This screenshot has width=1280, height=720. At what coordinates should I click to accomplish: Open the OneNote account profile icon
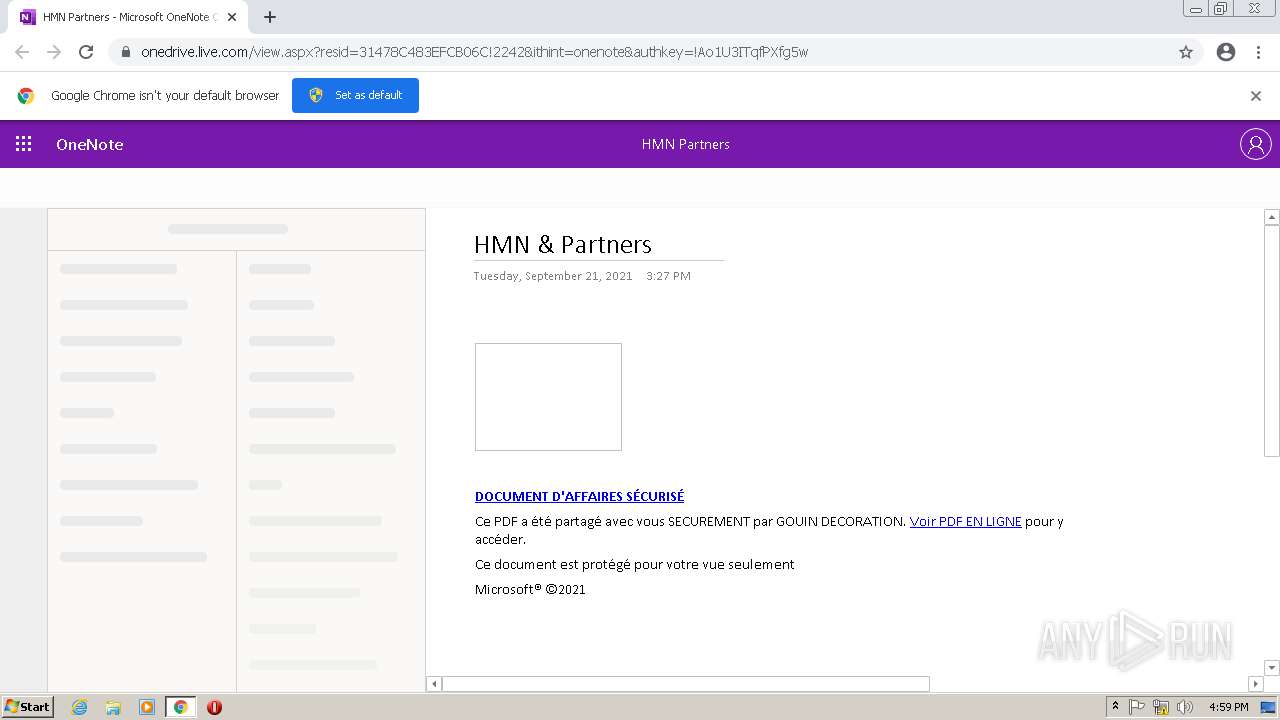point(1255,144)
